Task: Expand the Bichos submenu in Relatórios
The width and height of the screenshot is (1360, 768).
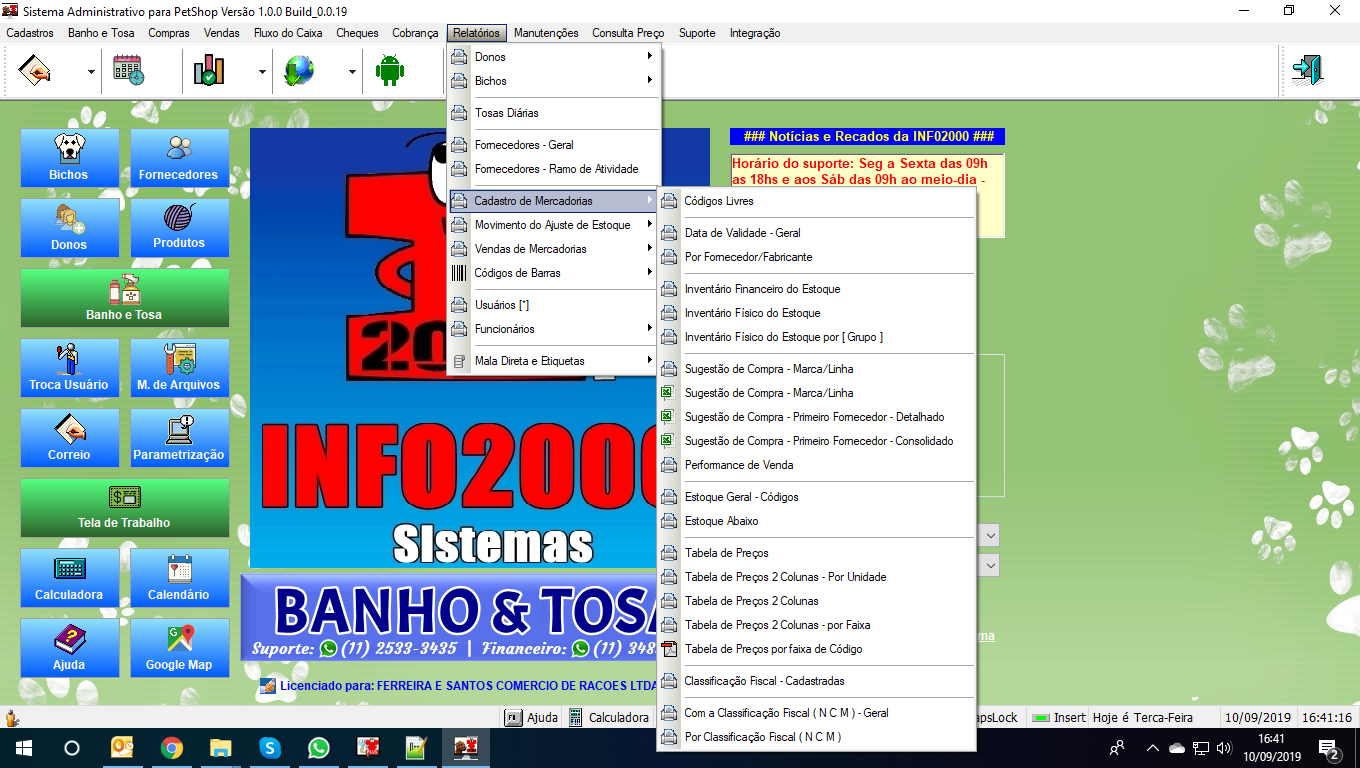Action: tap(554, 81)
